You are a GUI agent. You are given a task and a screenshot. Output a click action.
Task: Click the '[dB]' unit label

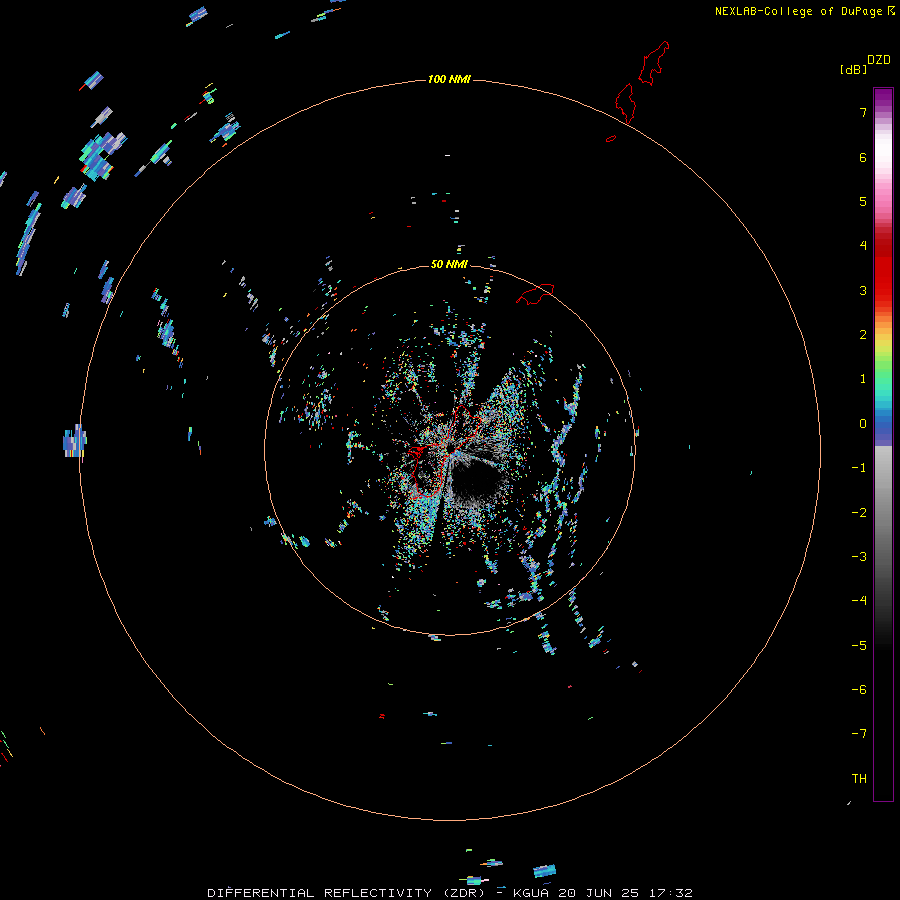(x=853, y=69)
